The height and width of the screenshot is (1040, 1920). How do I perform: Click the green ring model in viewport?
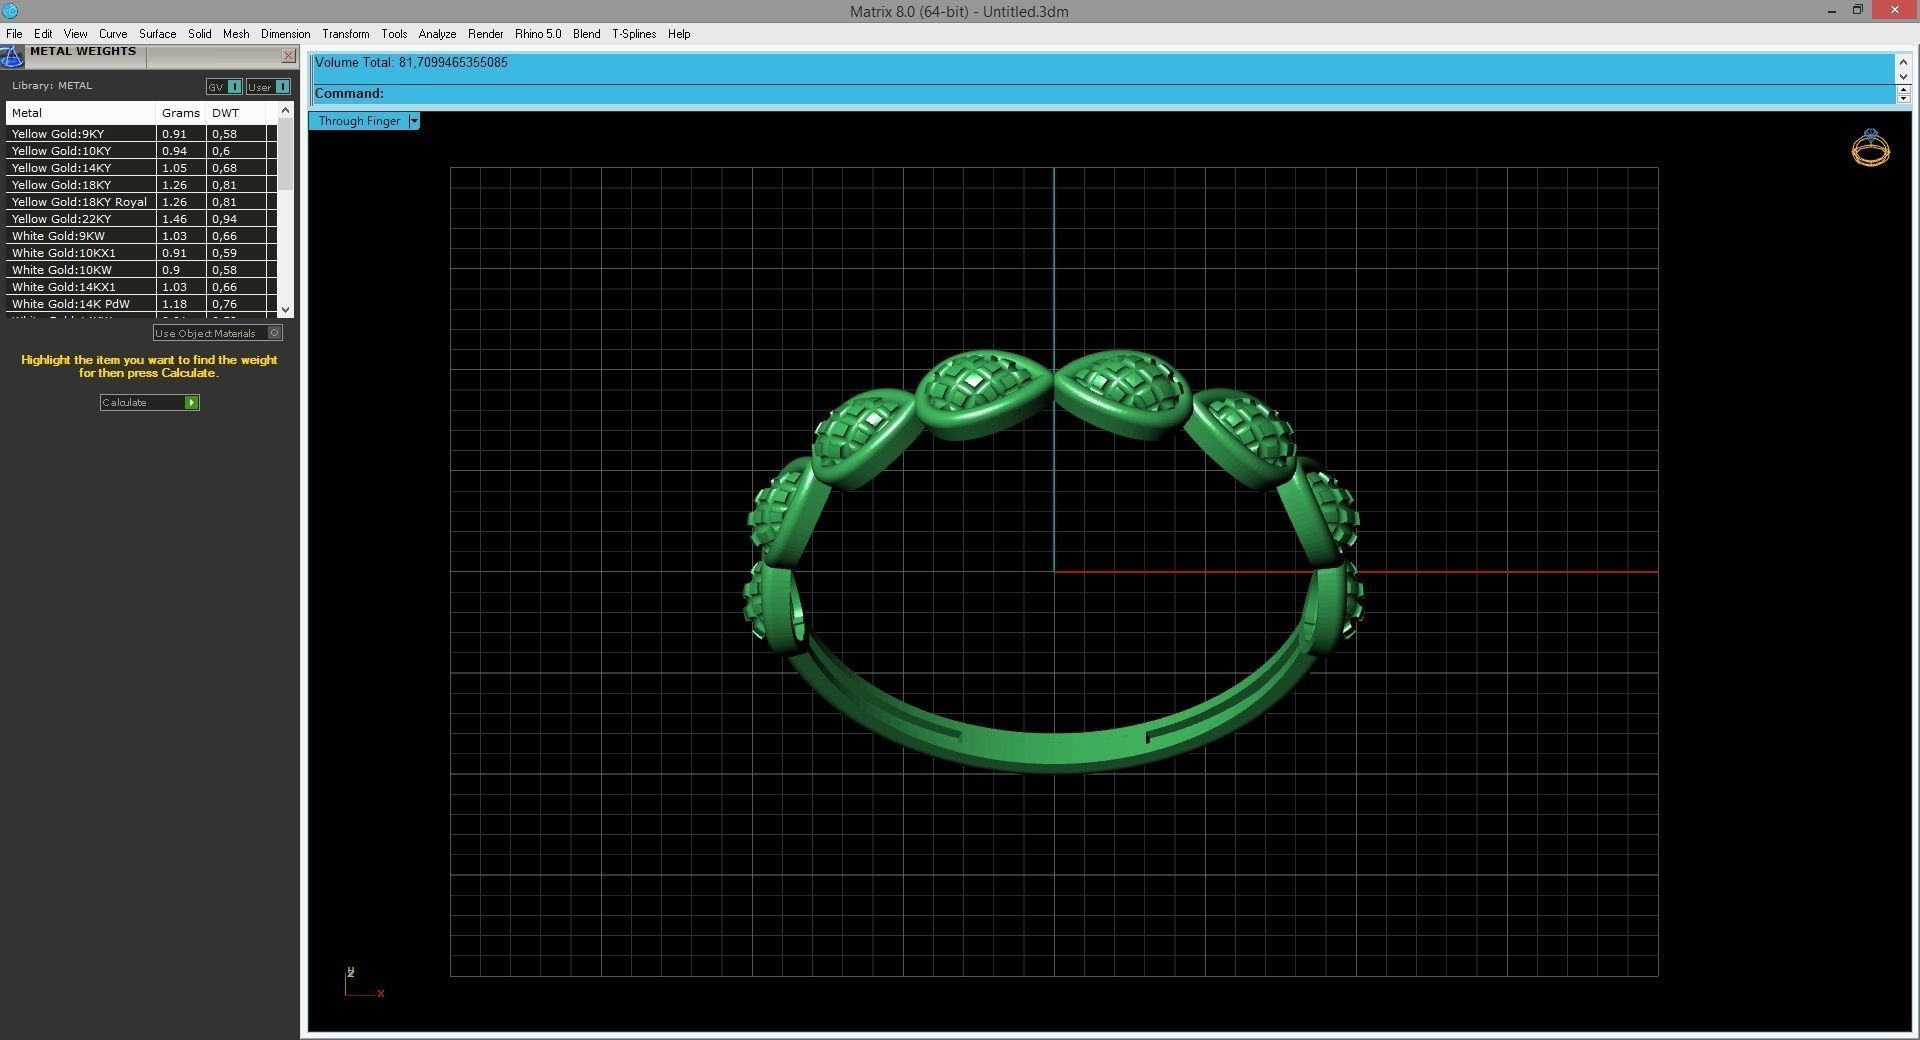click(x=1054, y=560)
